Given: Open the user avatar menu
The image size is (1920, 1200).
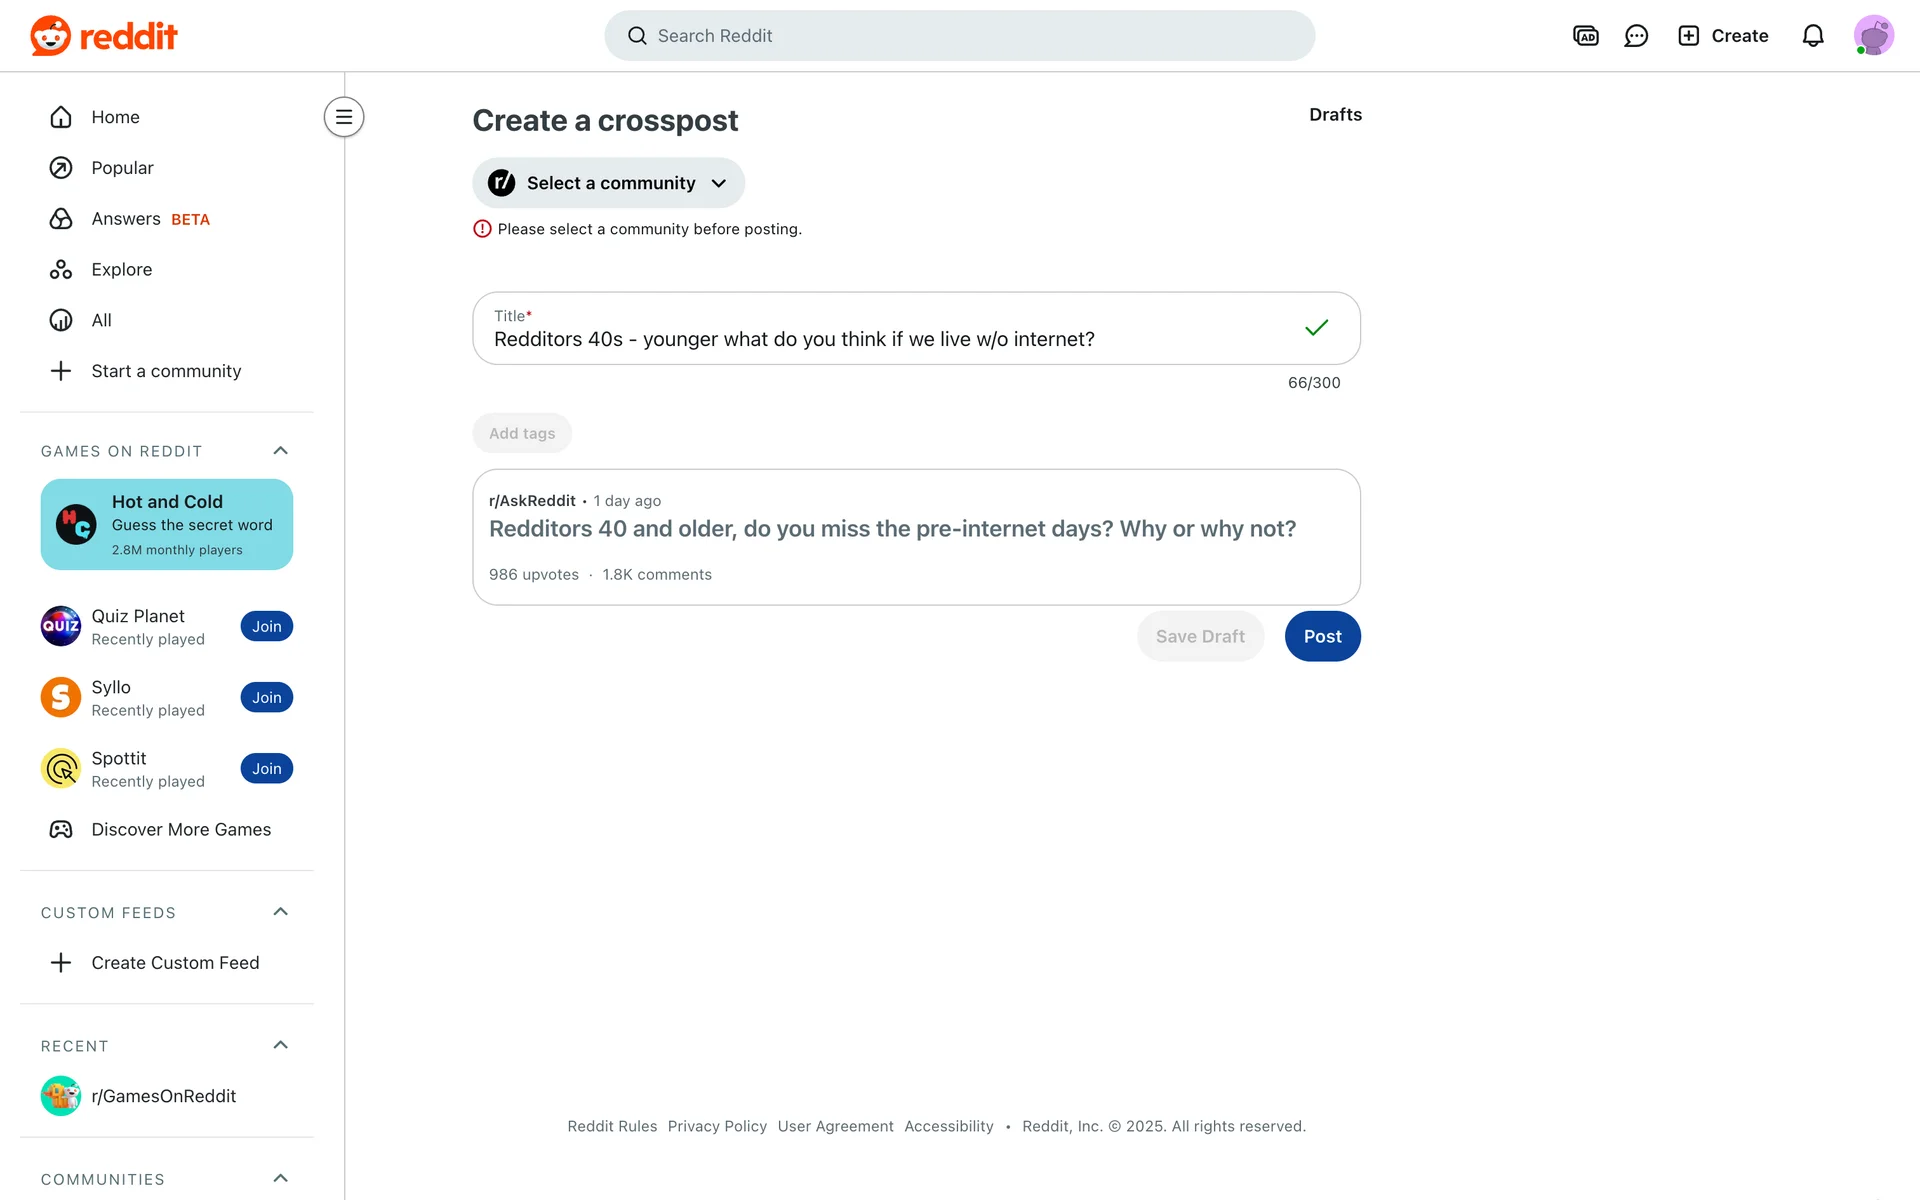Looking at the screenshot, I should coord(1873,36).
